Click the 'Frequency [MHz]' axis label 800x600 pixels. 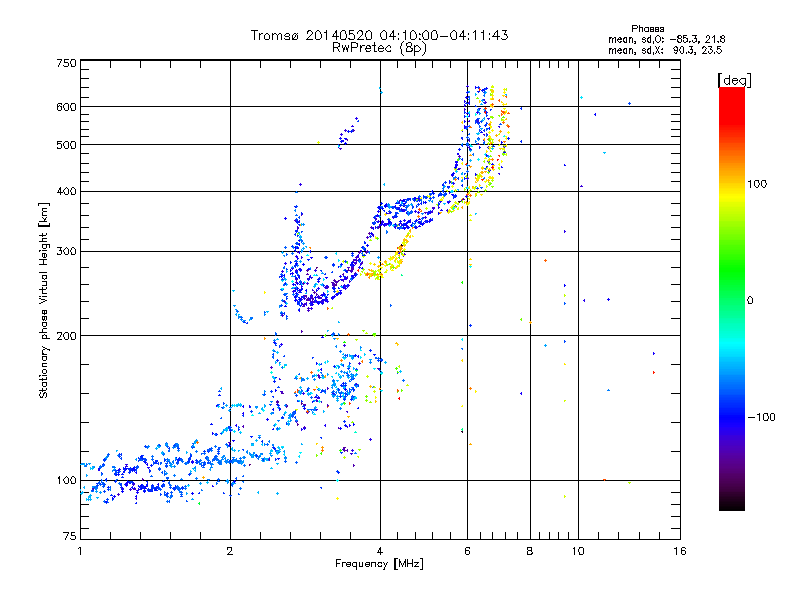pyautogui.click(x=379, y=564)
